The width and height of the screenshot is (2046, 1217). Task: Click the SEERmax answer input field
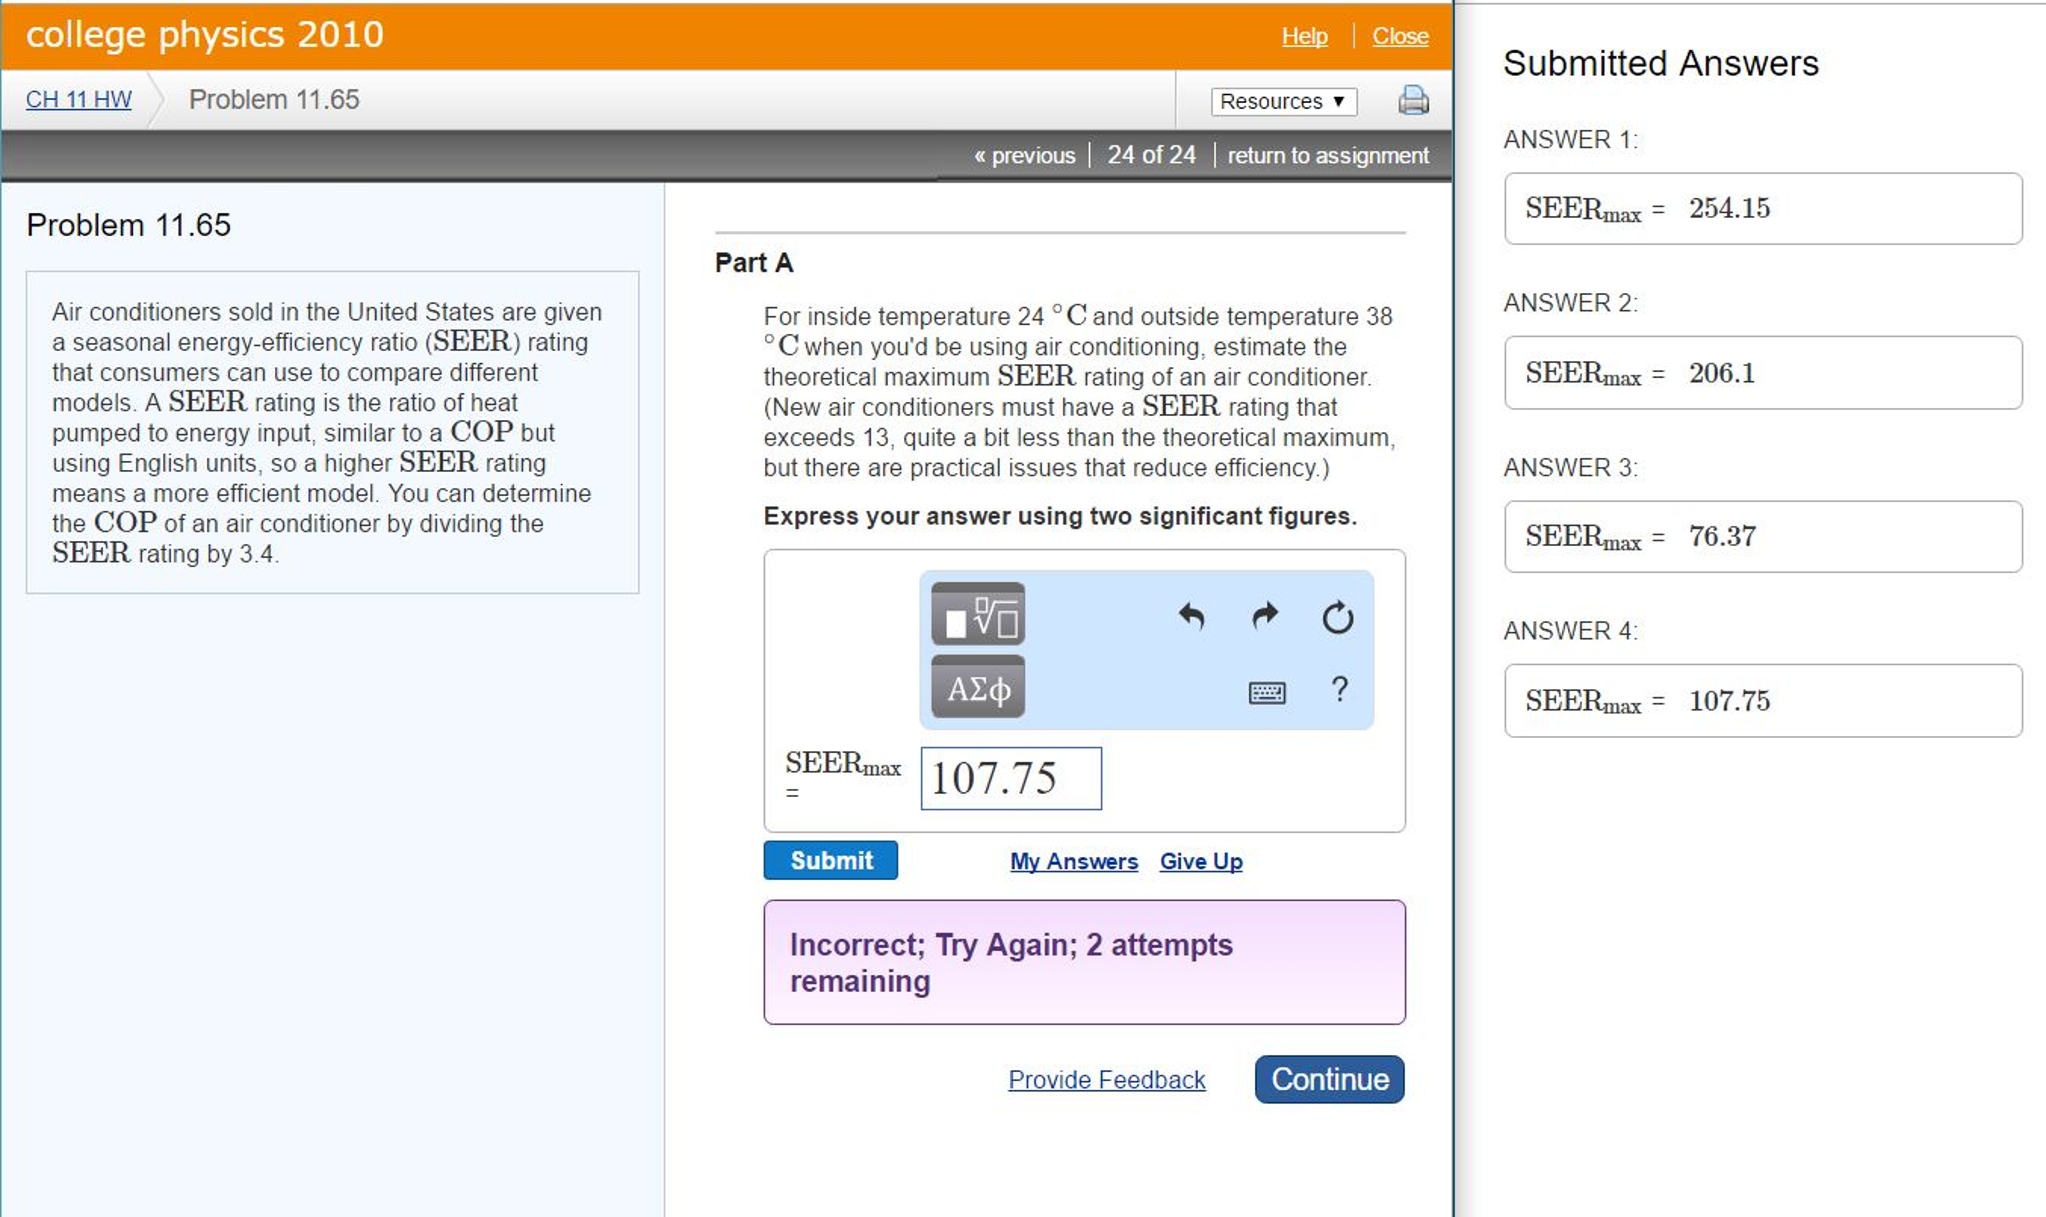pyautogui.click(x=1010, y=778)
